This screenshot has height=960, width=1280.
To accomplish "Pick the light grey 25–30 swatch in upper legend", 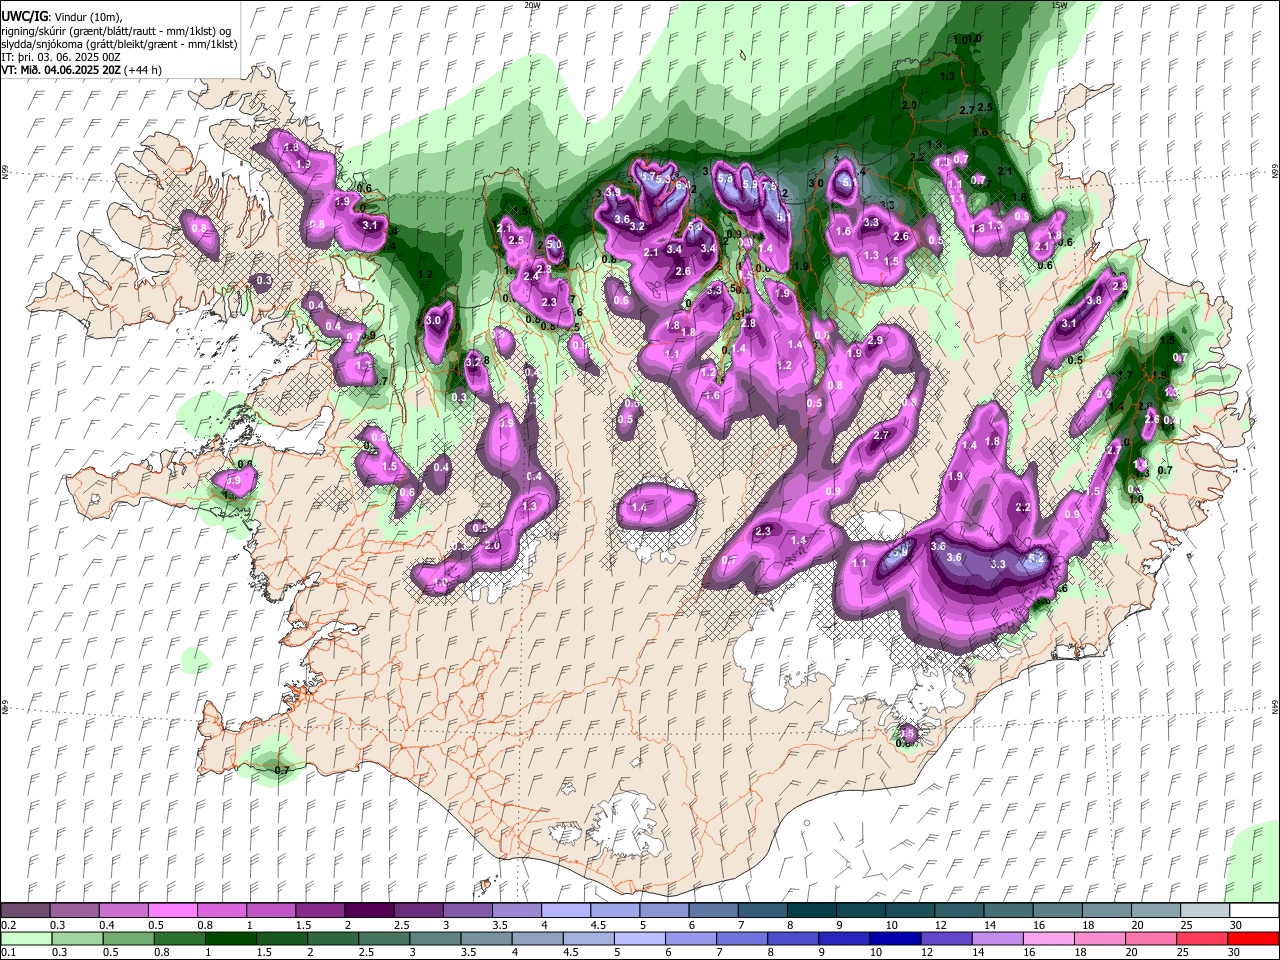I will point(1204,911).
